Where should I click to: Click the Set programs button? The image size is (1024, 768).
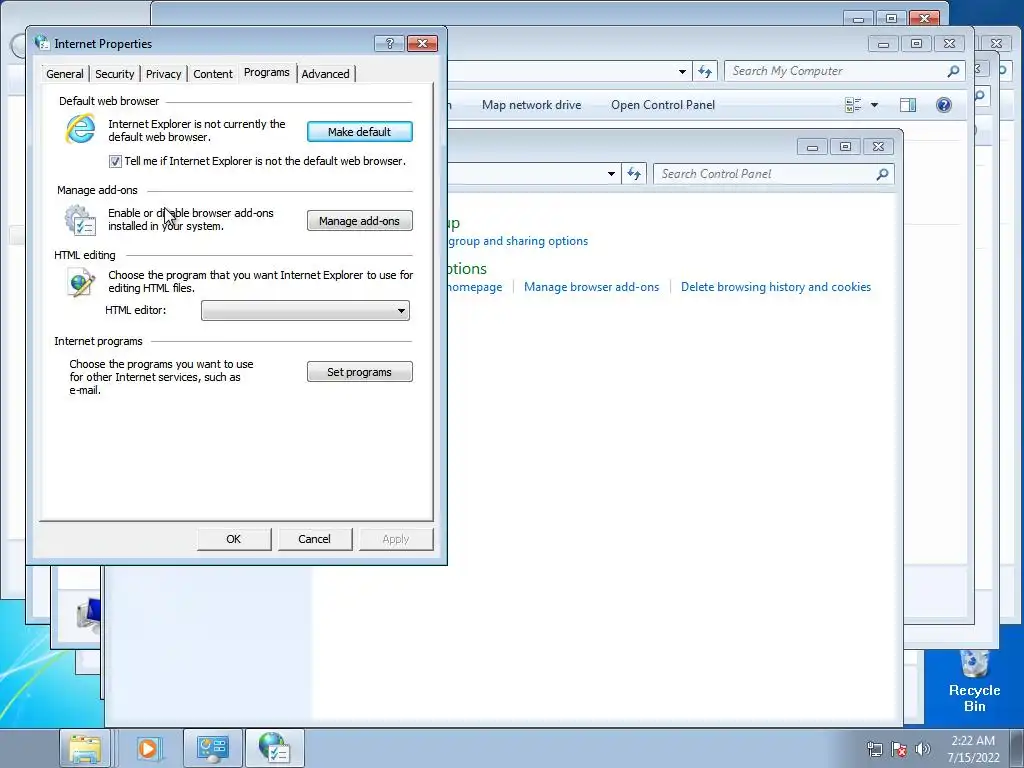click(x=360, y=372)
